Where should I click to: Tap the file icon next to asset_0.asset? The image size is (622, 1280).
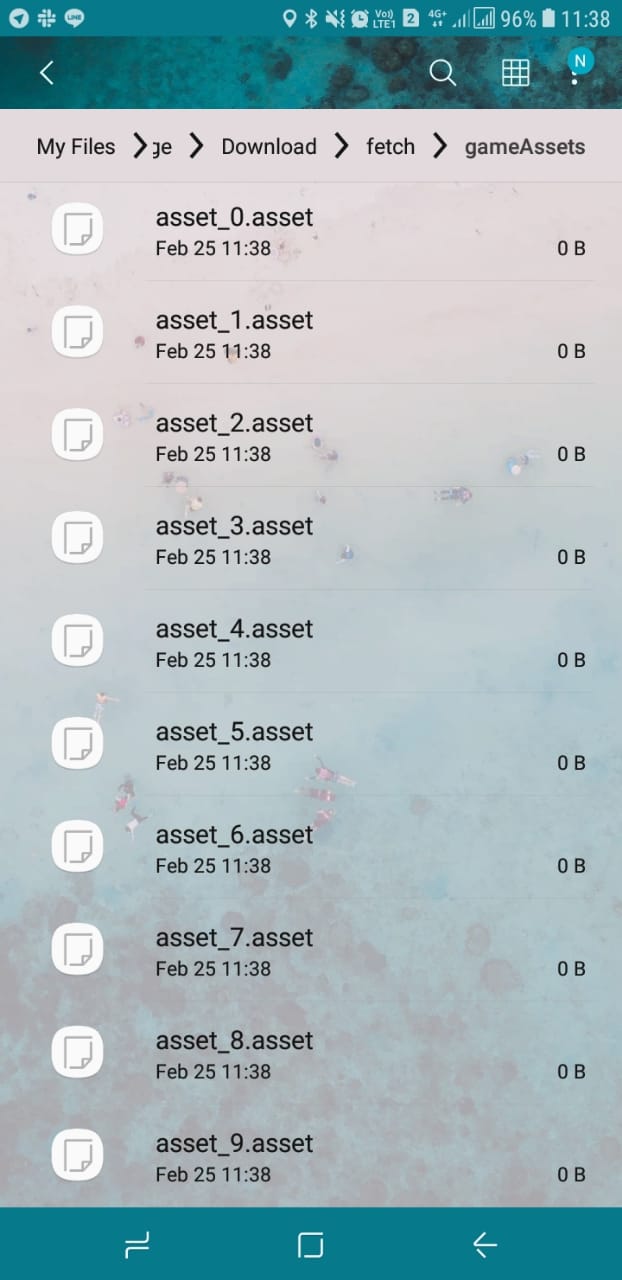[x=77, y=228]
